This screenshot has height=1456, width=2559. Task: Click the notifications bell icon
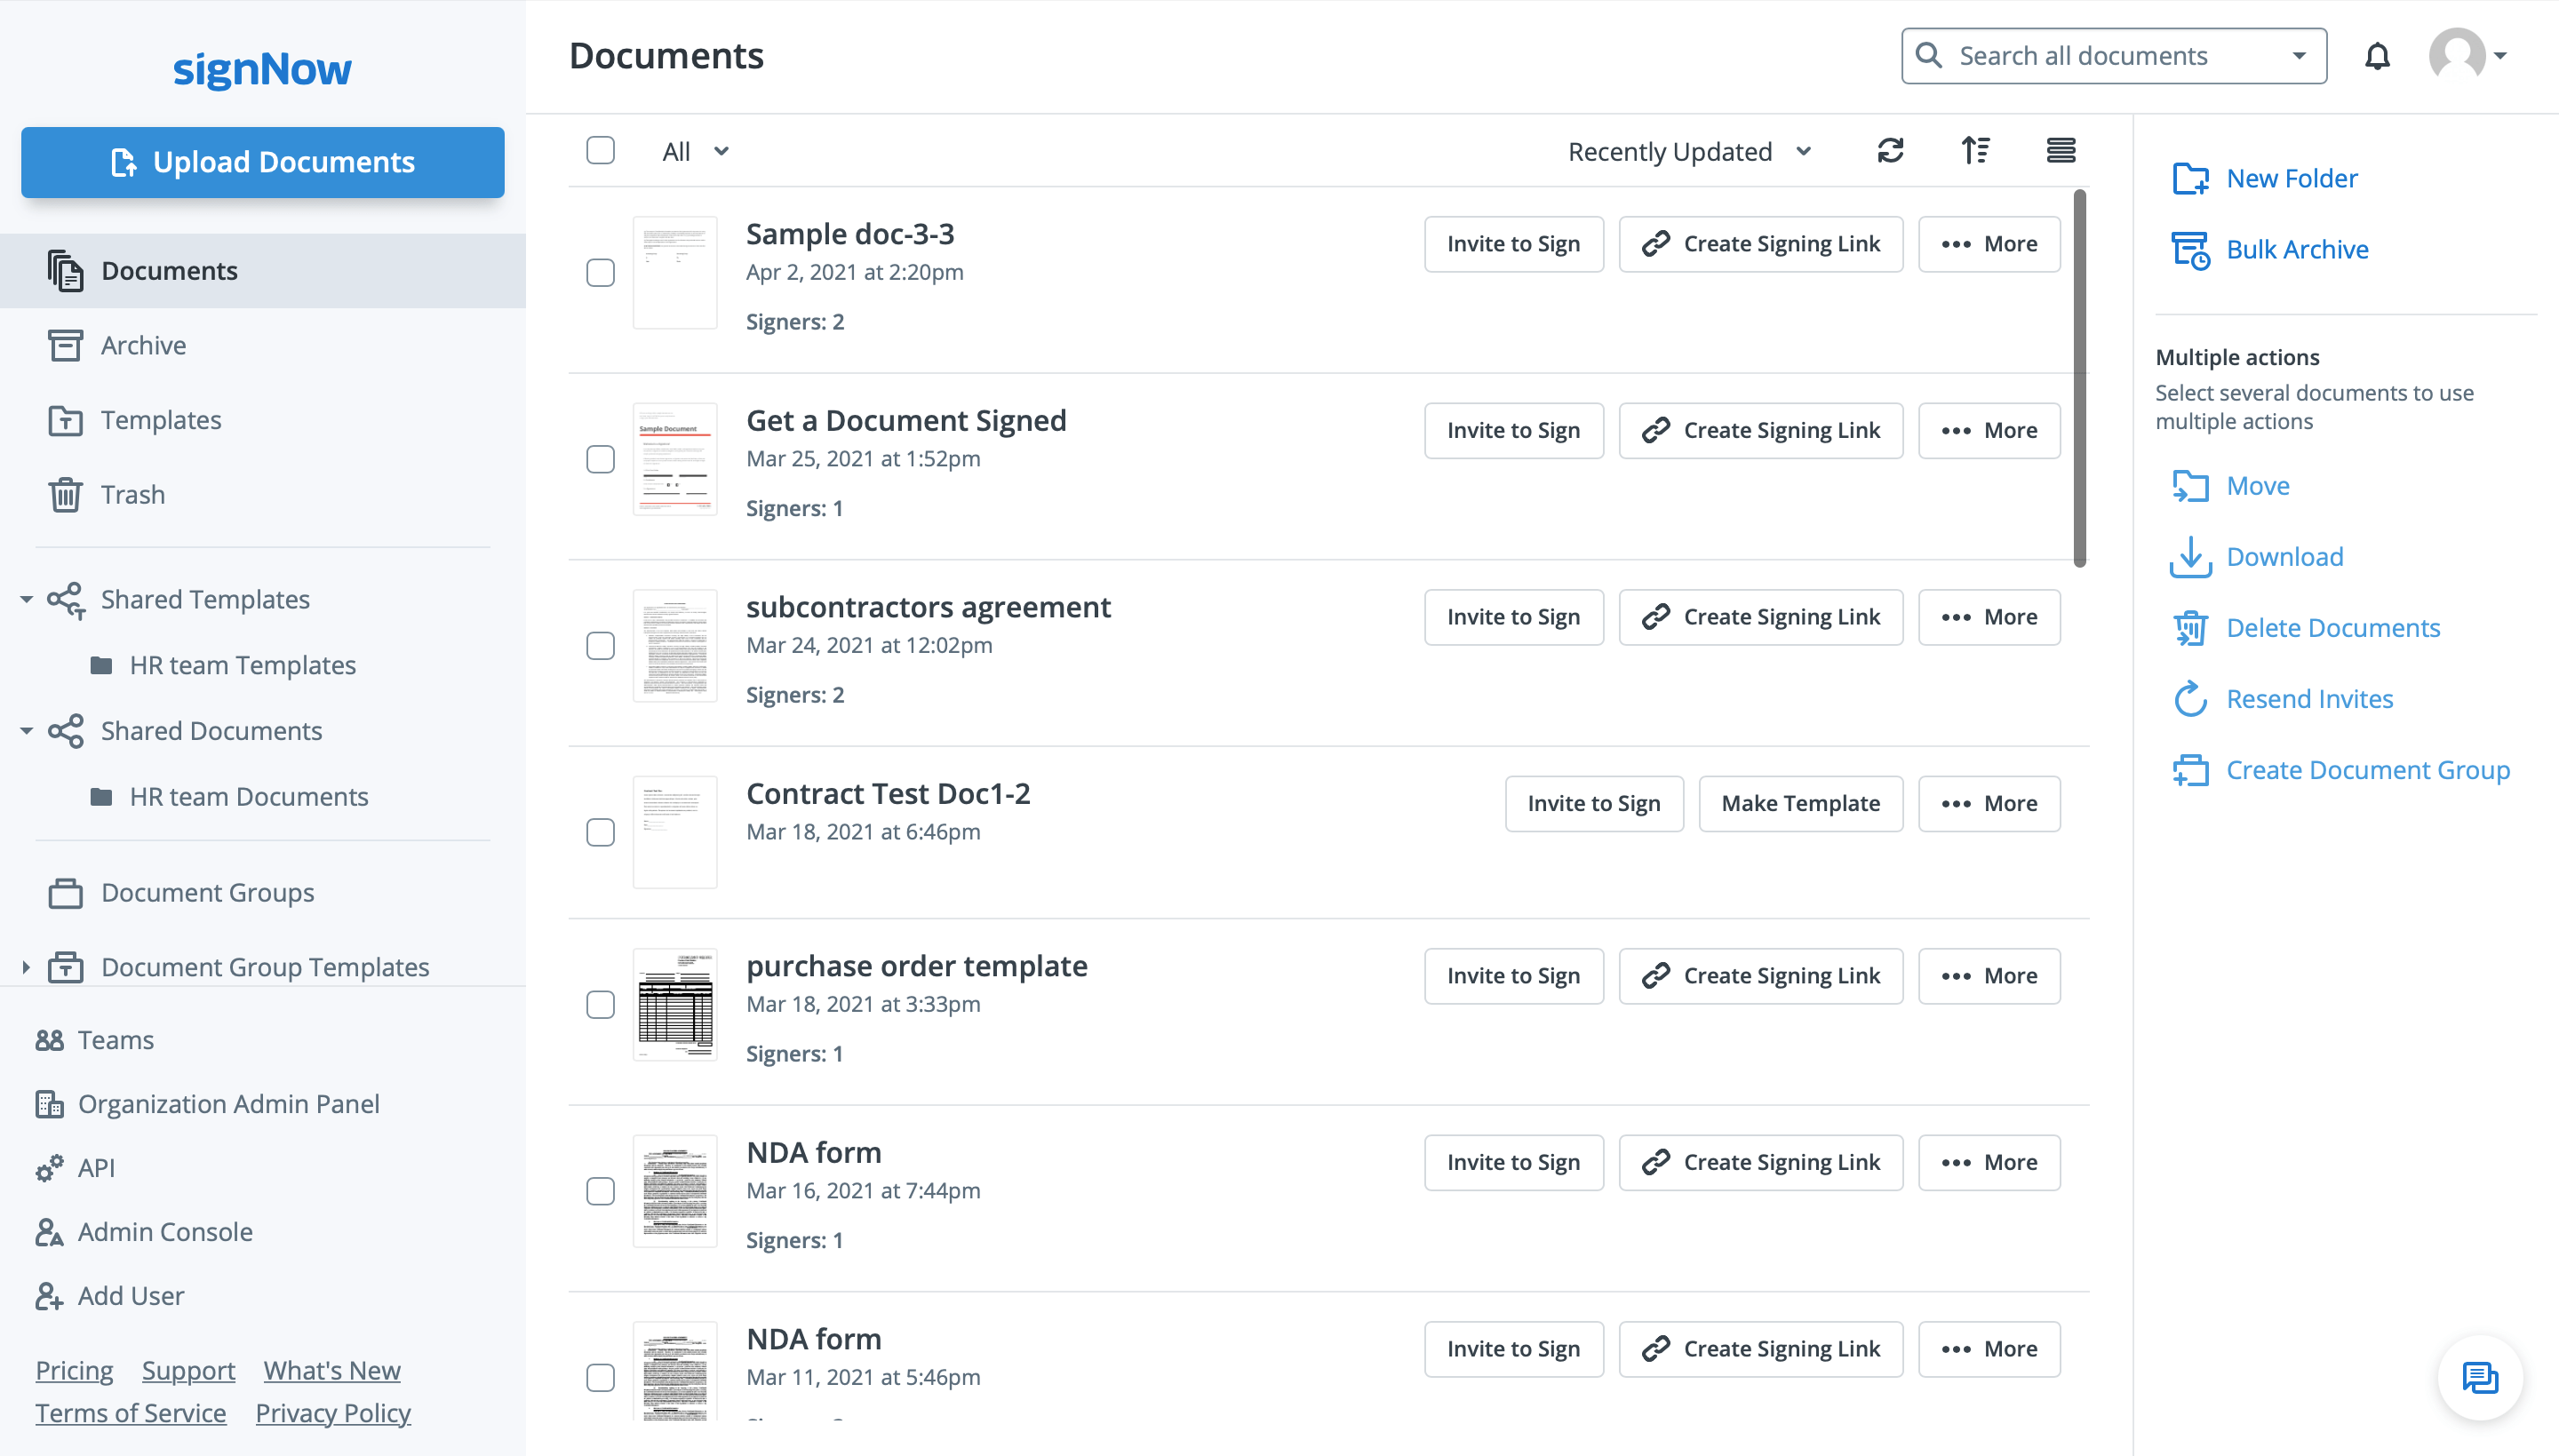coord(2377,56)
